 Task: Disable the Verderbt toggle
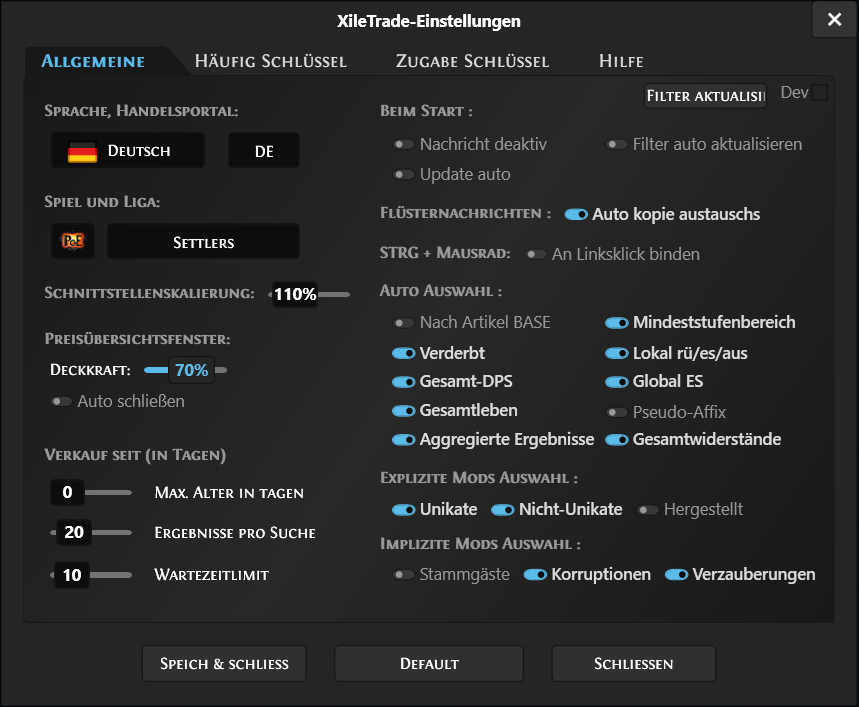pos(404,354)
